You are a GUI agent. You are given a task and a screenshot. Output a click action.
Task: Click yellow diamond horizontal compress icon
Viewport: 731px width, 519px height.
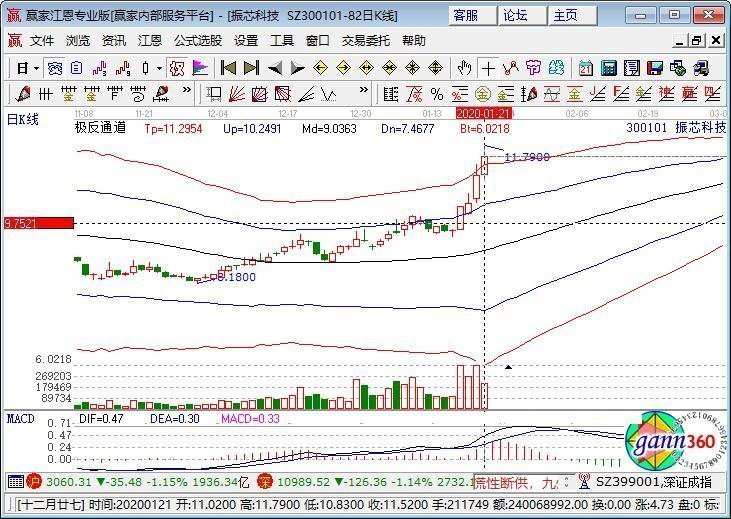pyautogui.click(x=389, y=69)
